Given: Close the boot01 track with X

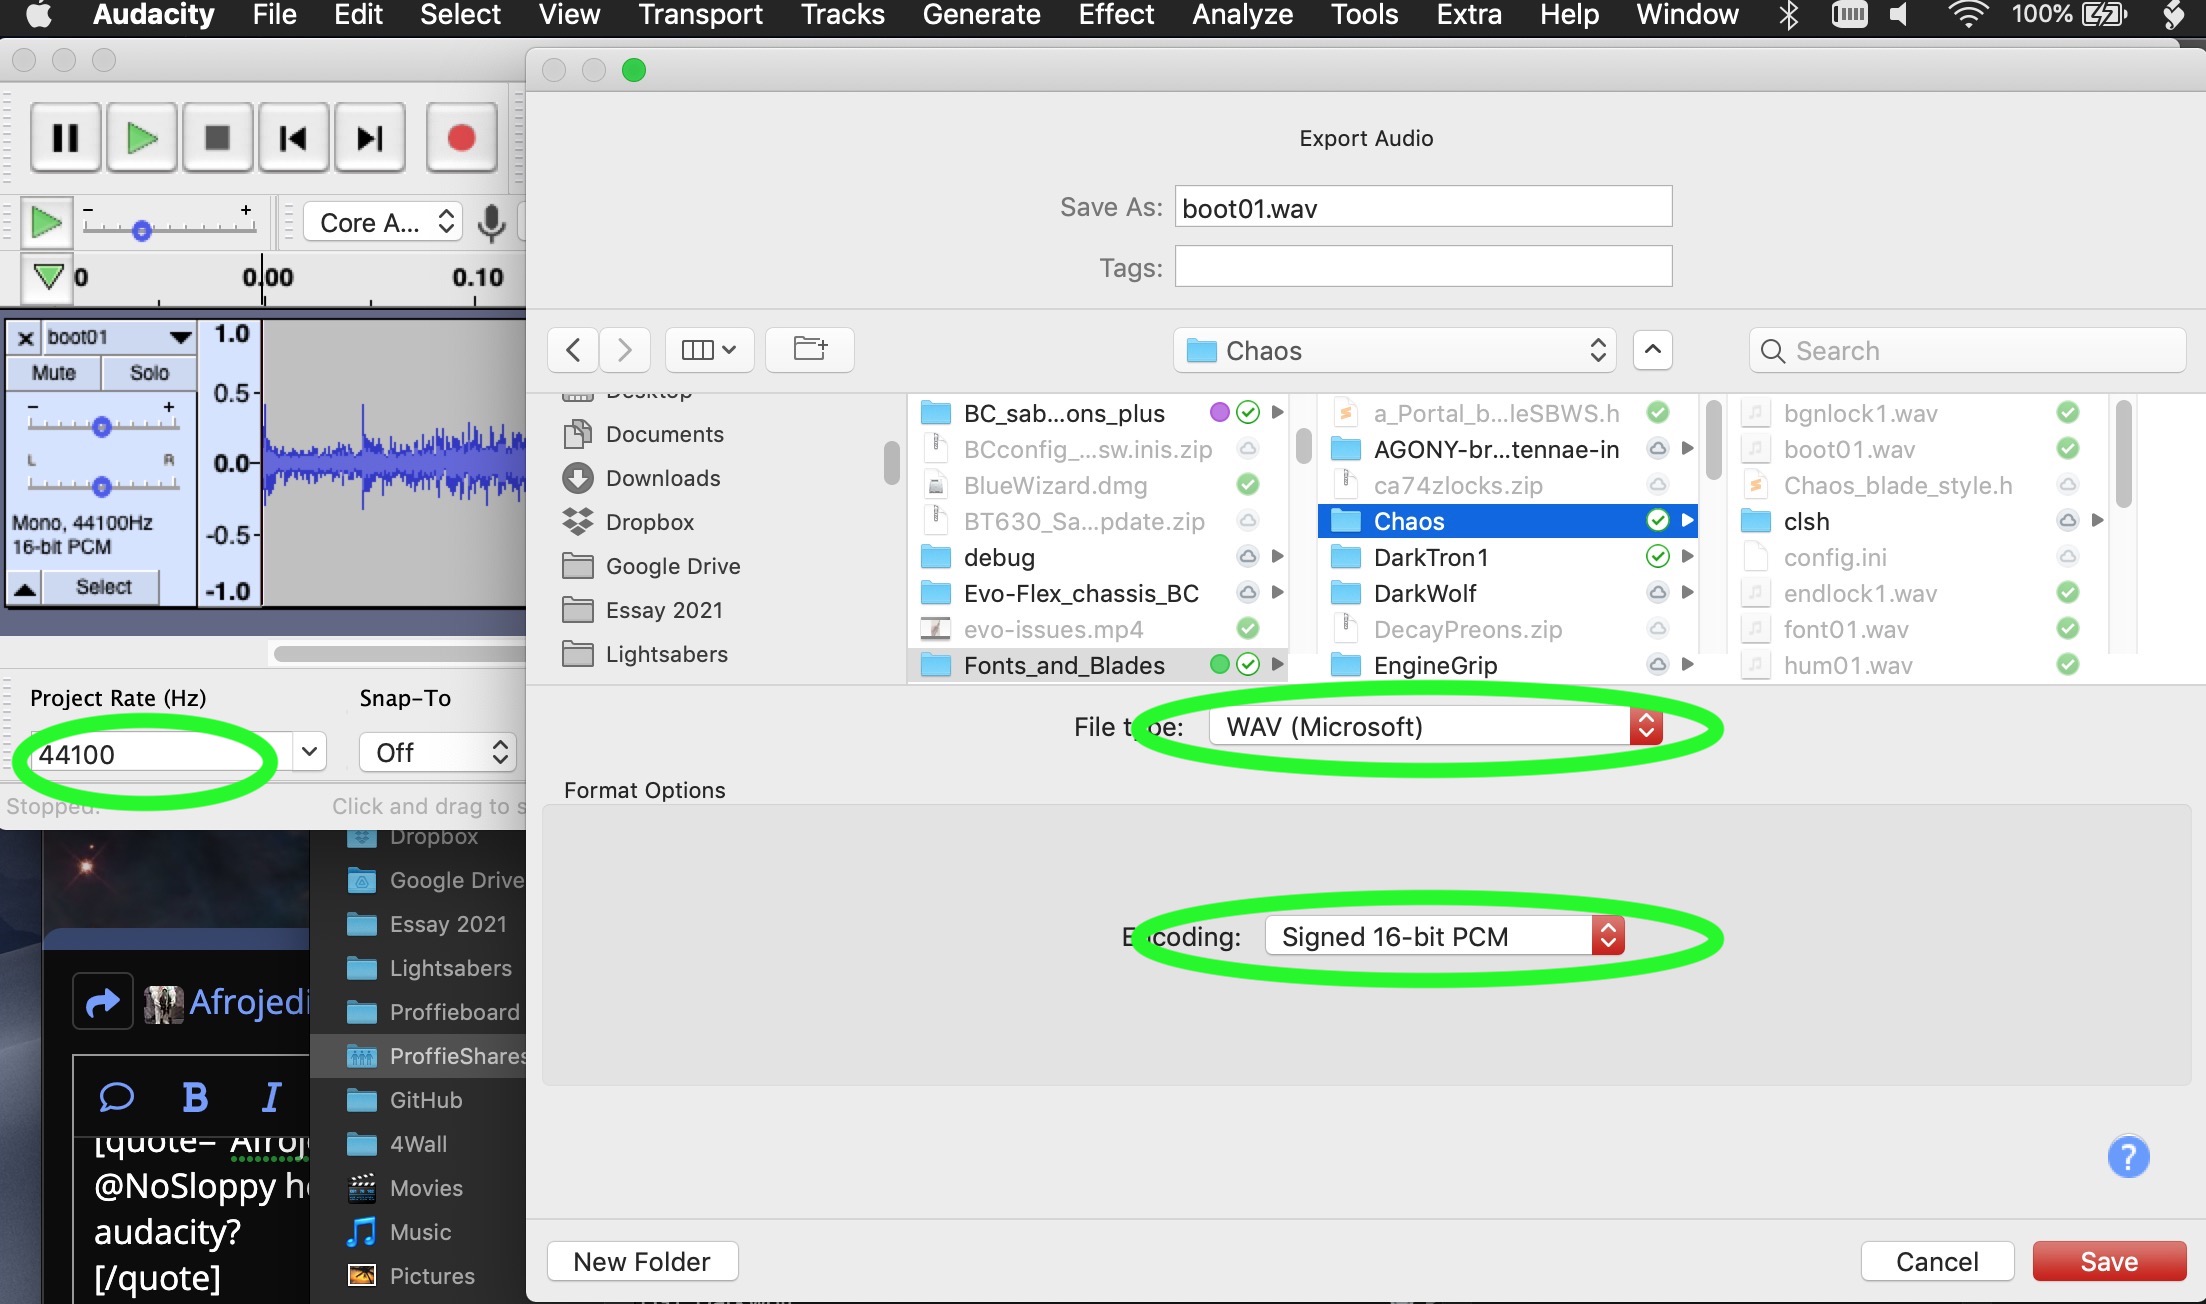Looking at the screenshot, I should (26, 338).
